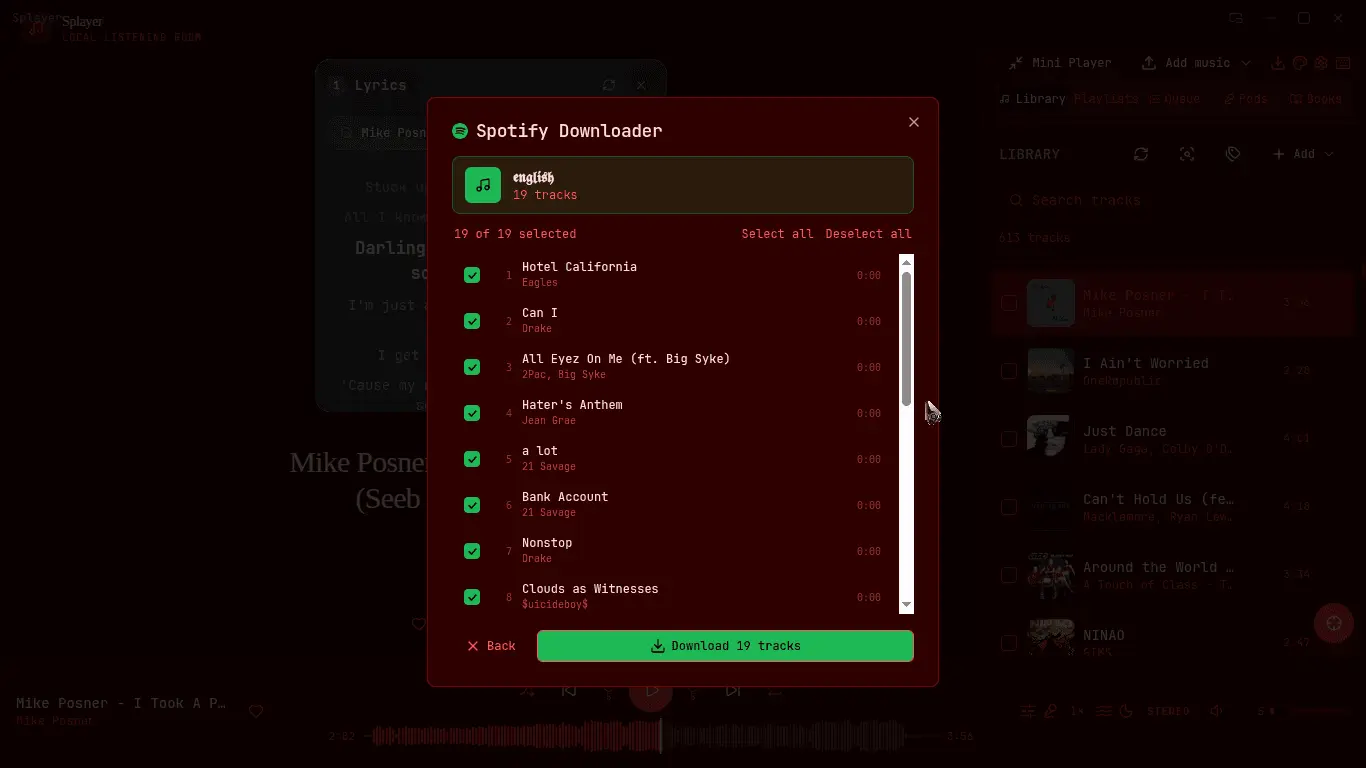
Task: Switch to the Books tab
Action: coord(1316,99)
